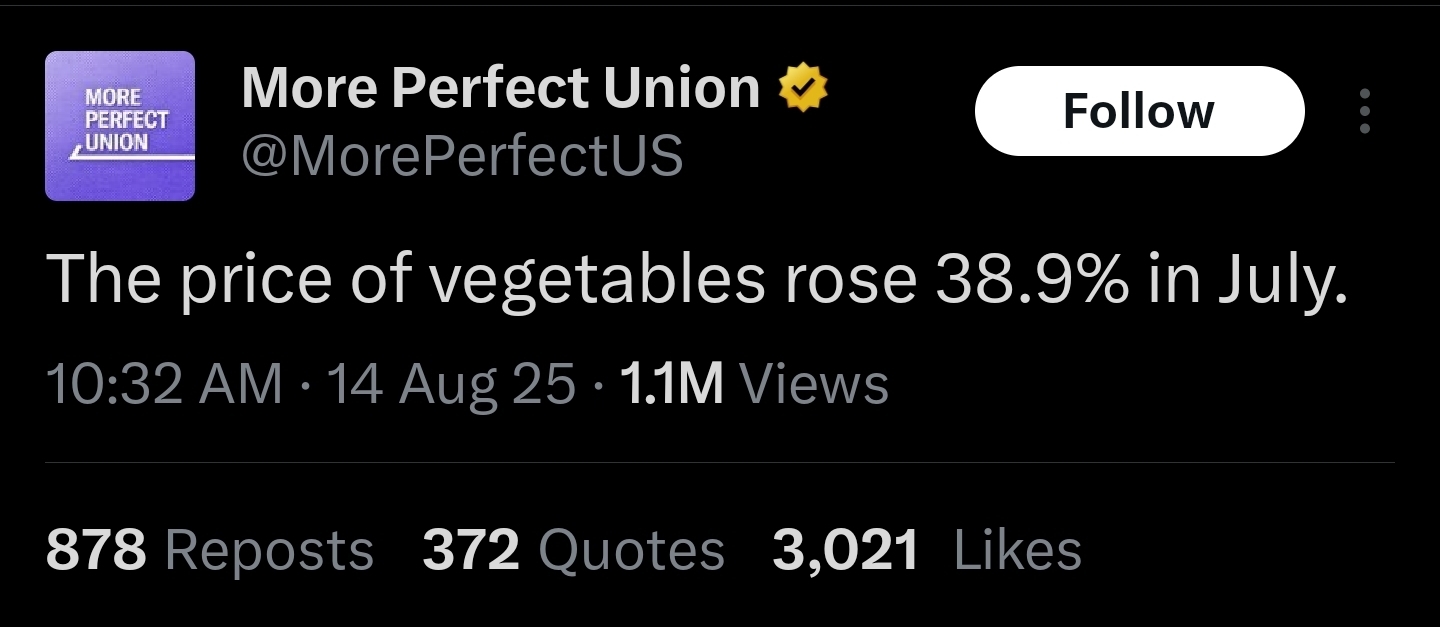
Task: View the 1.1M view count
Action: click(671, 385)
